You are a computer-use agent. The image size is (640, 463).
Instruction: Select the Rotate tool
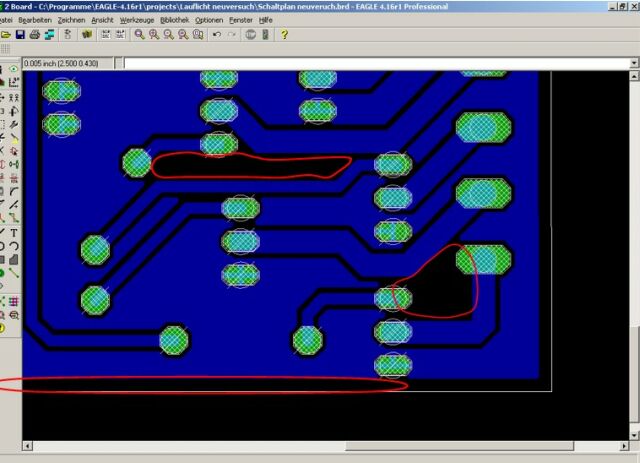(14, 111)
